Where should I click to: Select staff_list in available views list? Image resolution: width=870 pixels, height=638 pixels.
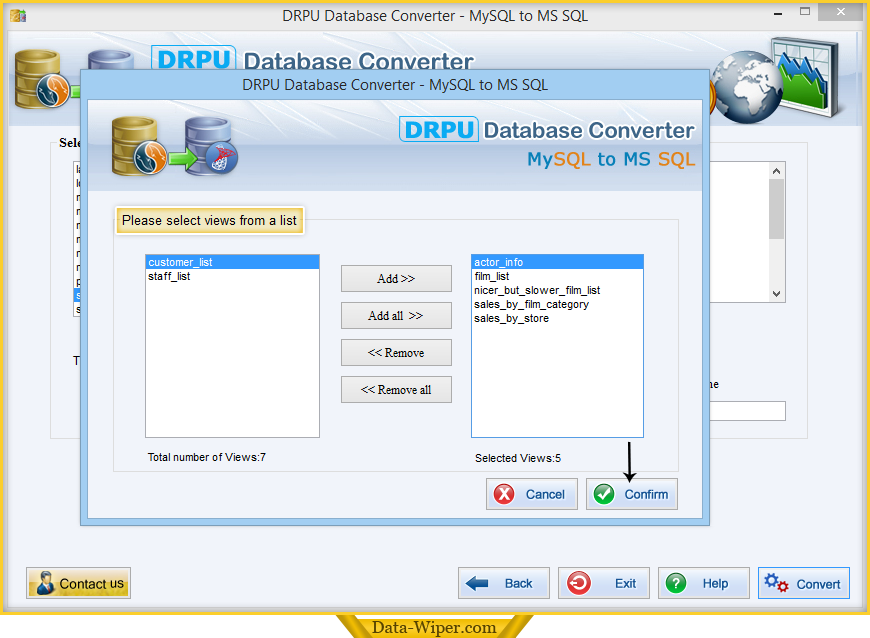click(x=169, y=276)
